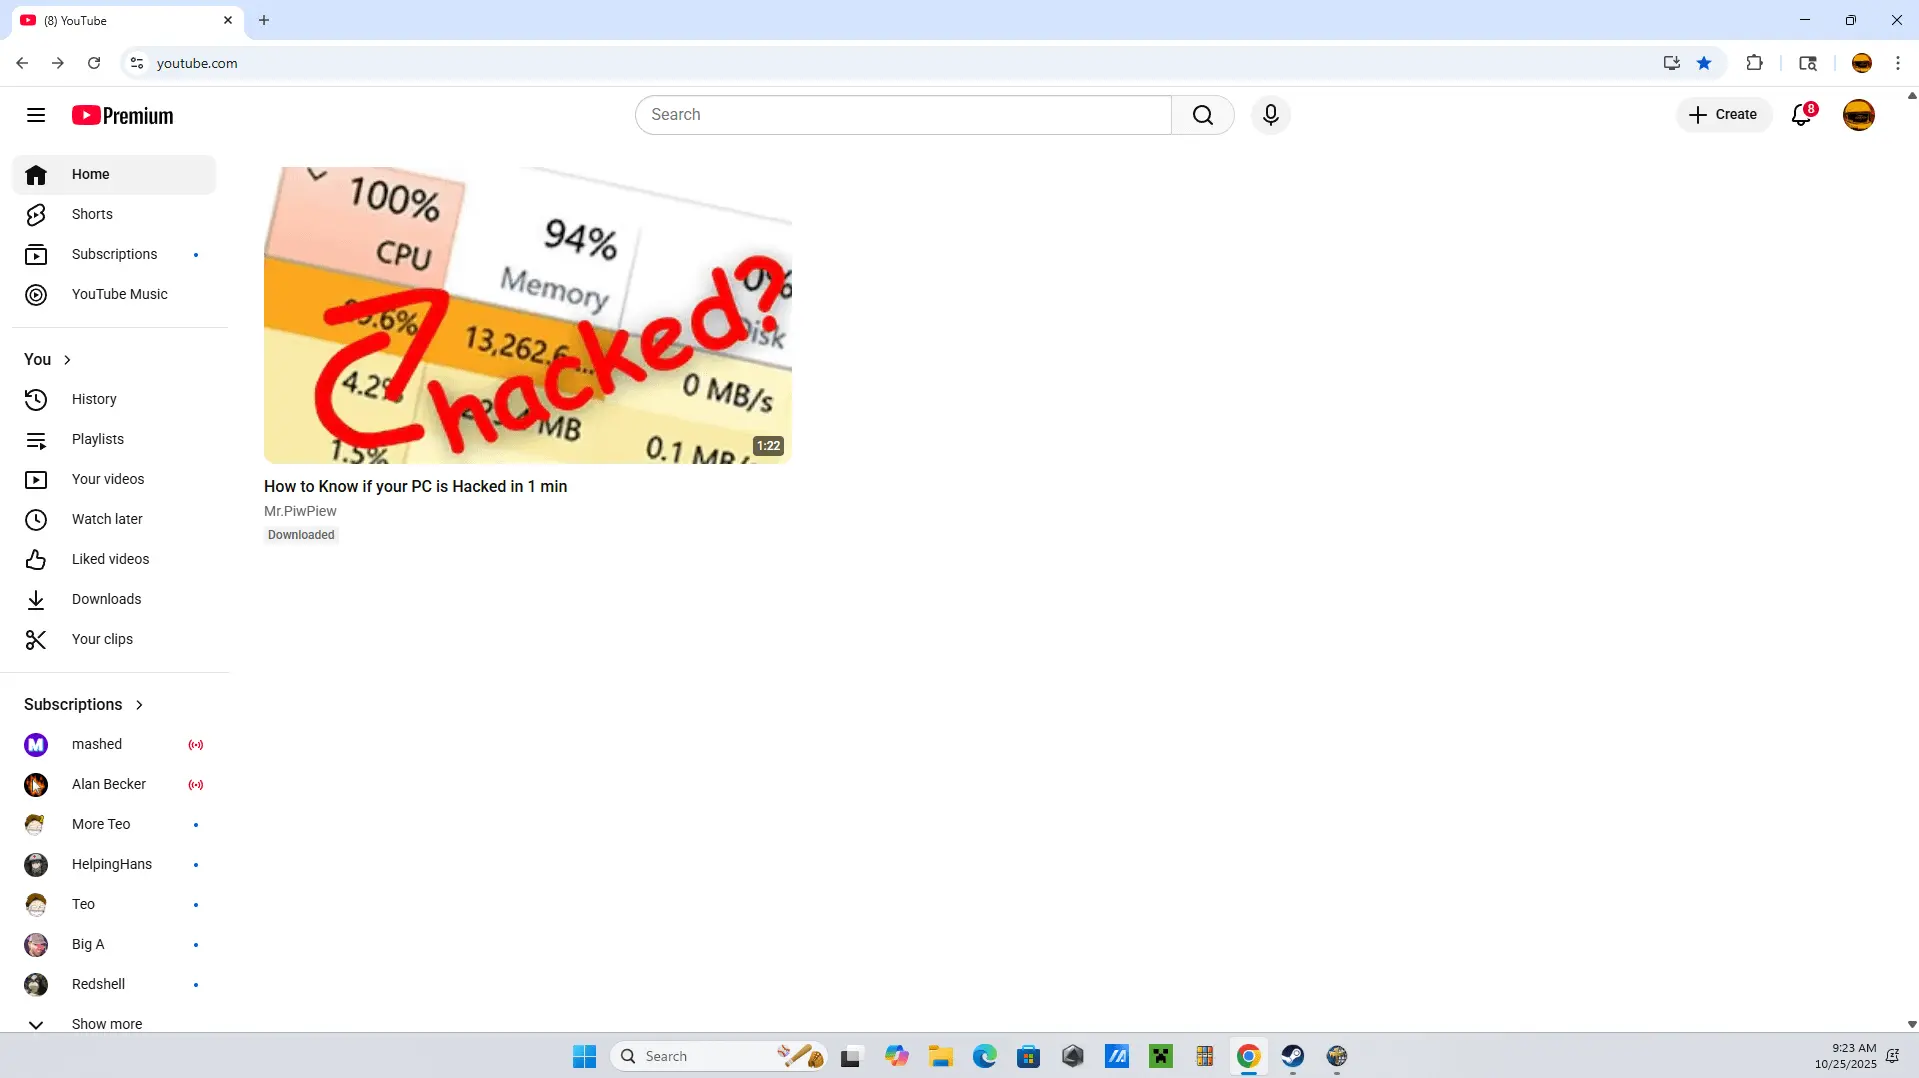Click the search magnifier button
This screenshot has height=1078, width=1919.
(1202, 115)
